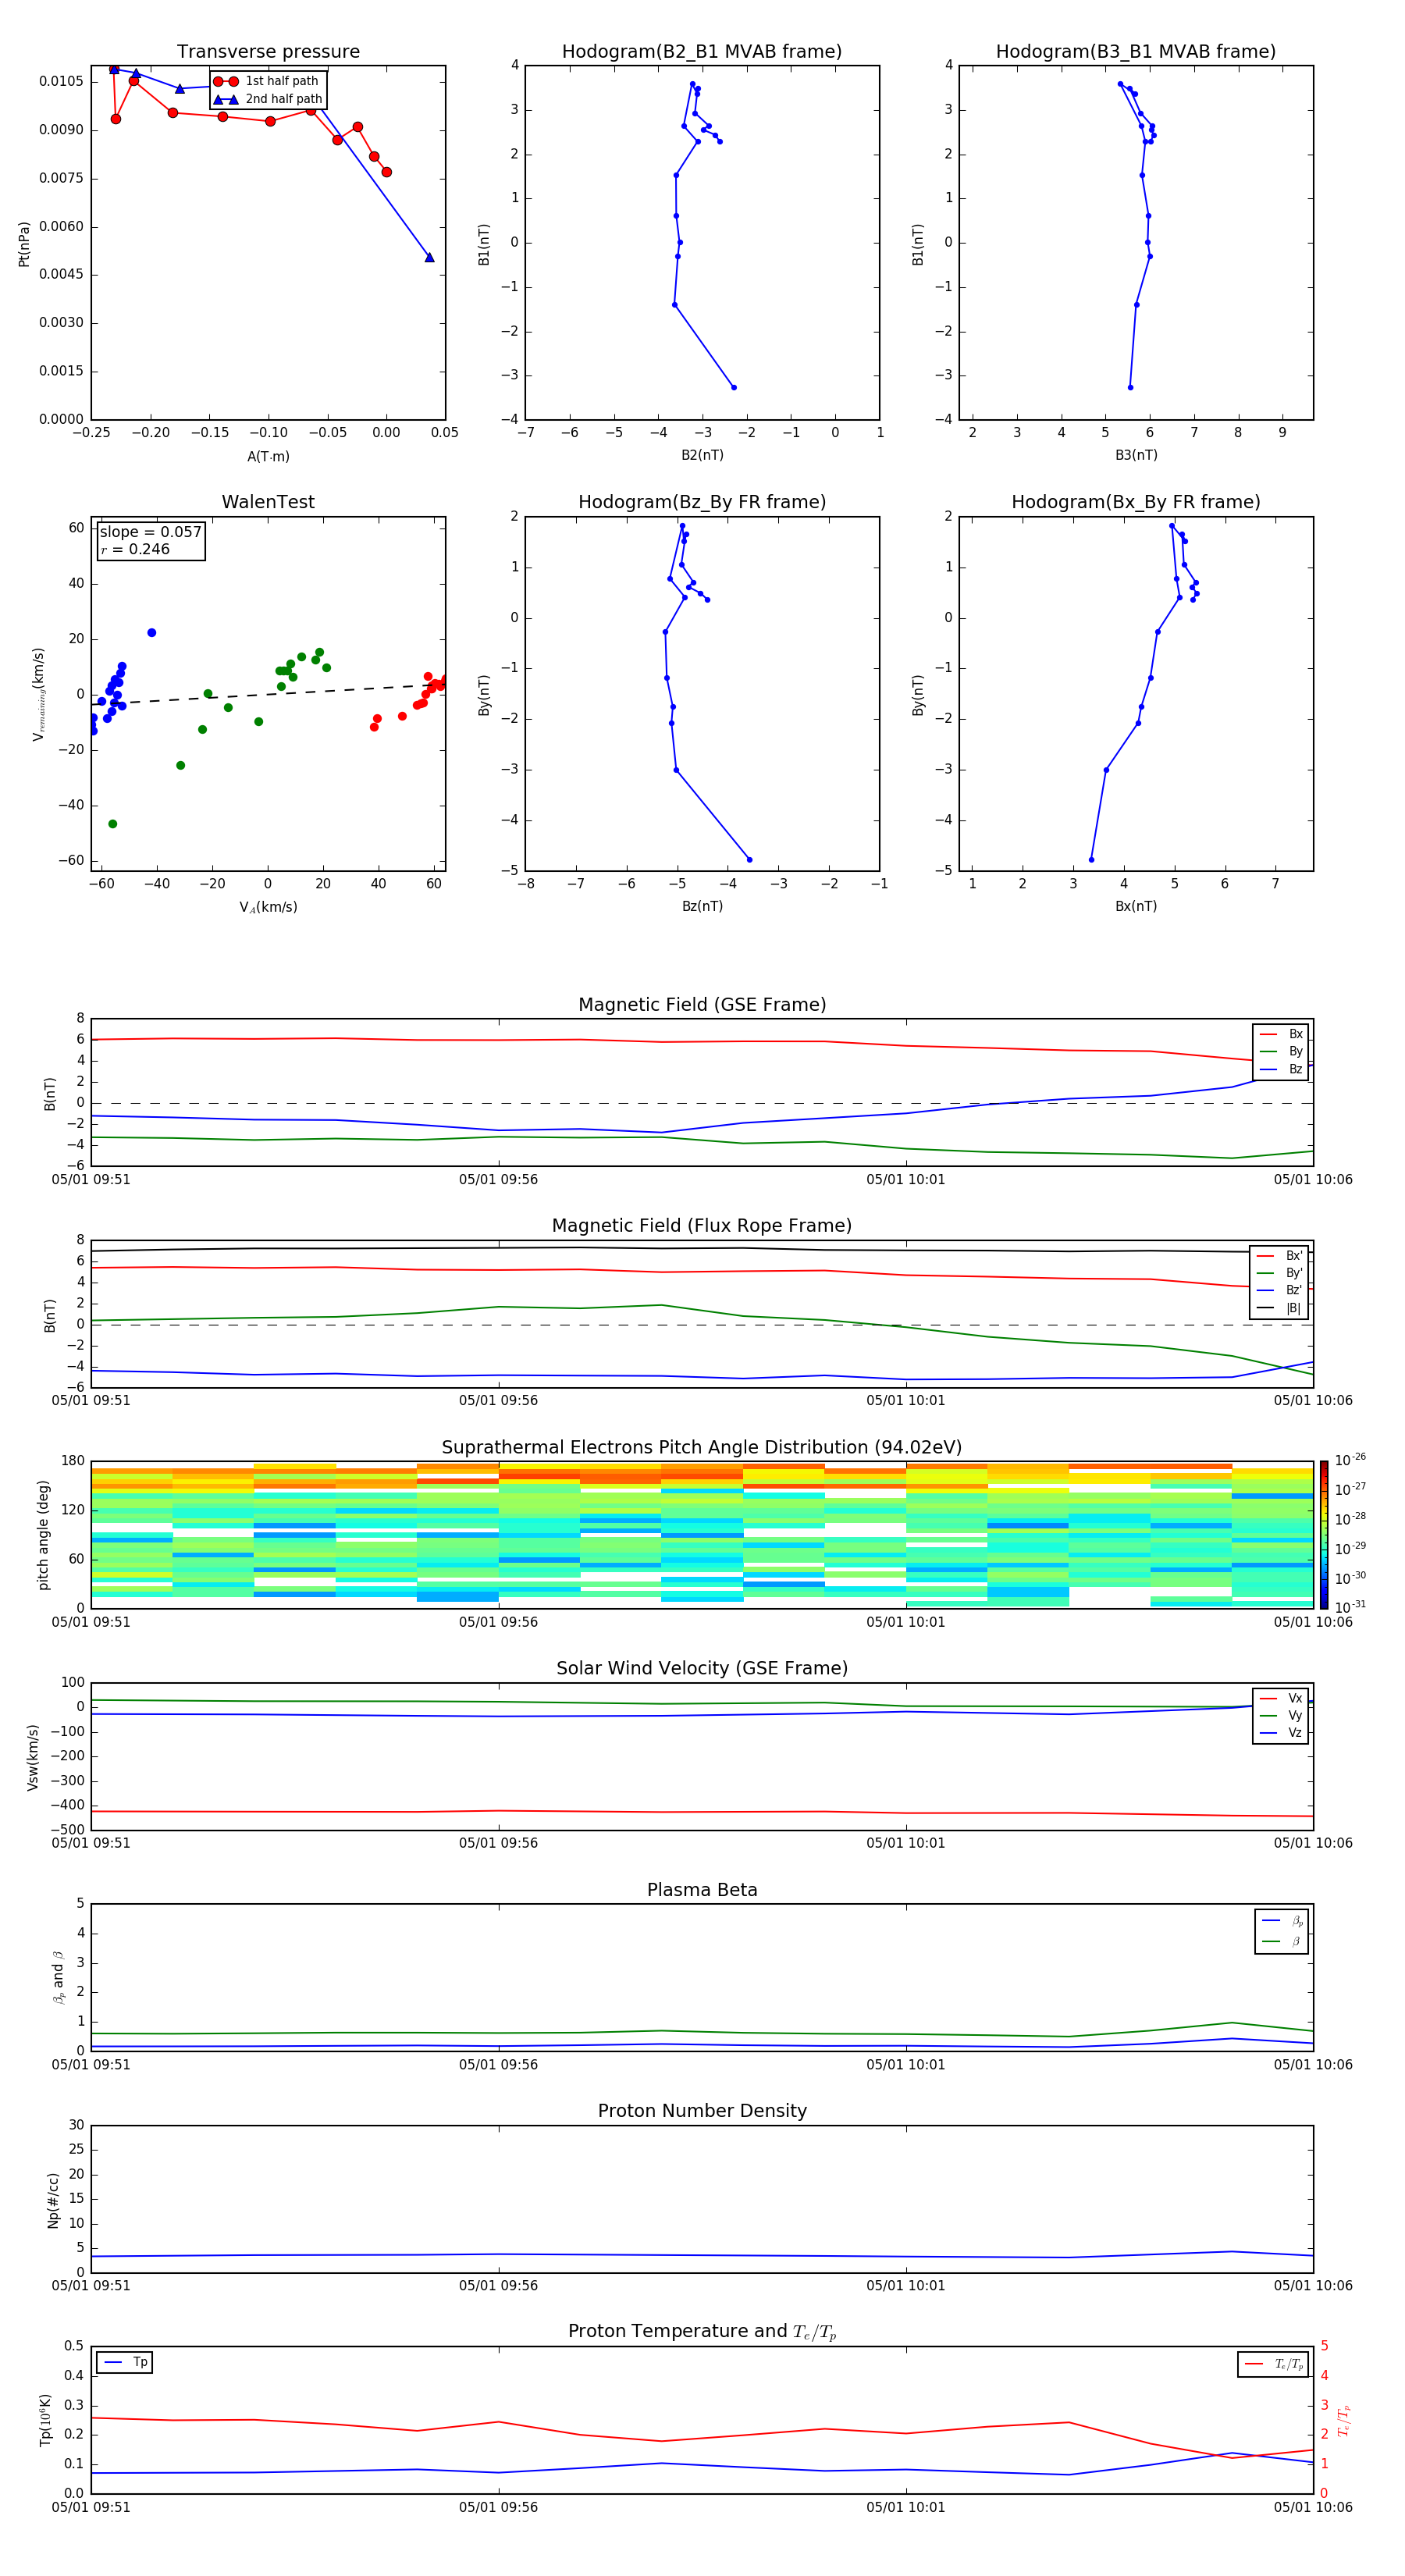1405x2576 pixels.
Task: Click the 'Pt(nPa)' y-axis label
Action: coord(24,244)
